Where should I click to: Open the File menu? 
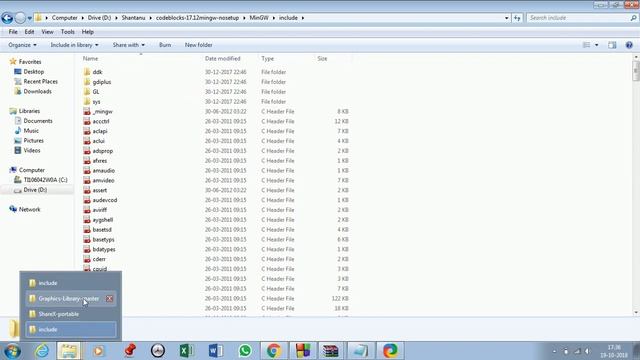13,32
